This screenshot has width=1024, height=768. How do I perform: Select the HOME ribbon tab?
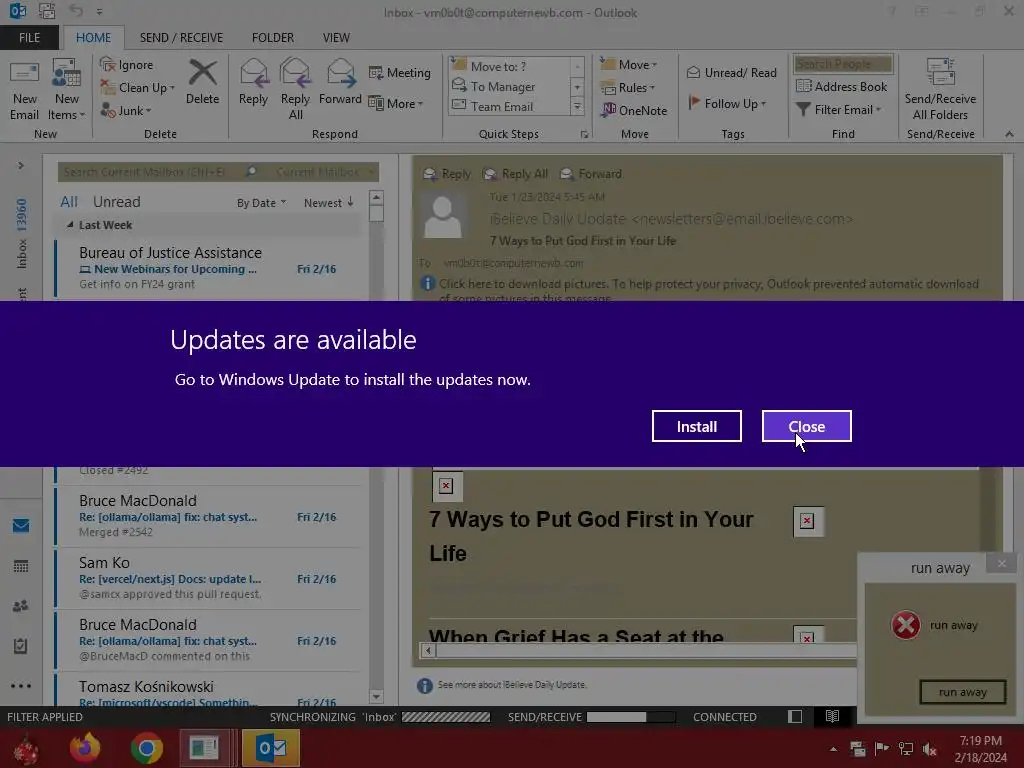point(93,37)
